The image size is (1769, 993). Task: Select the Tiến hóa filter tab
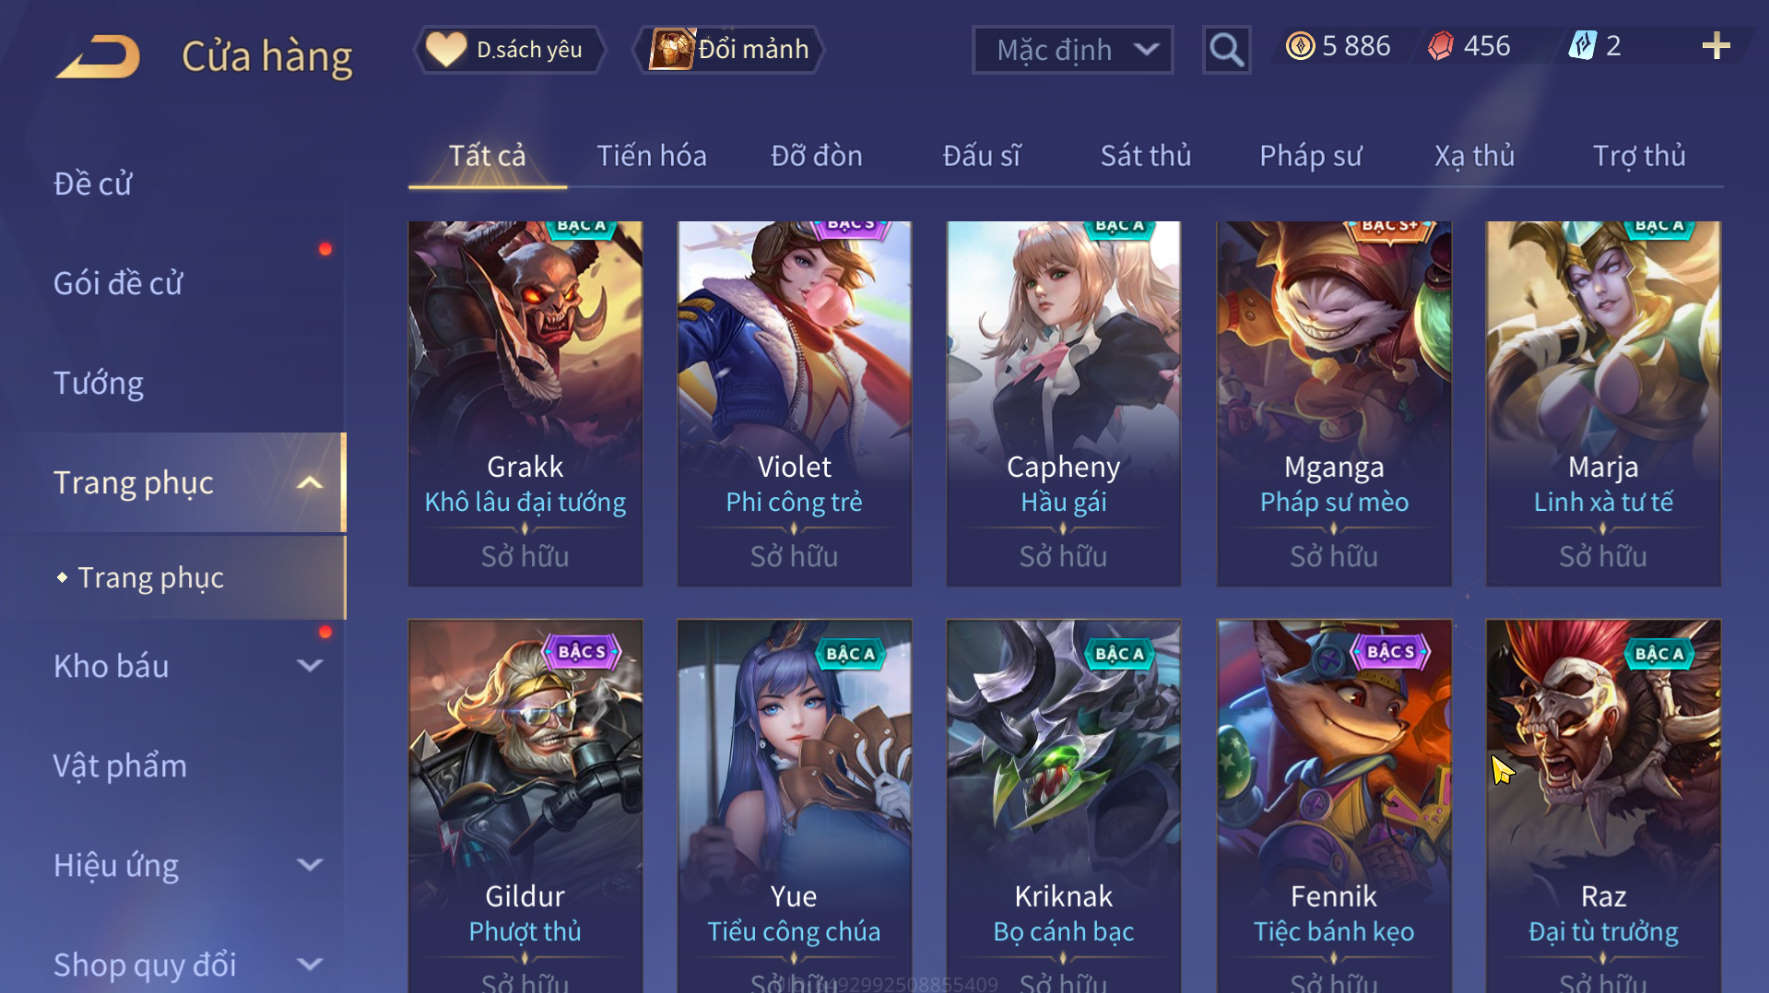652,156
